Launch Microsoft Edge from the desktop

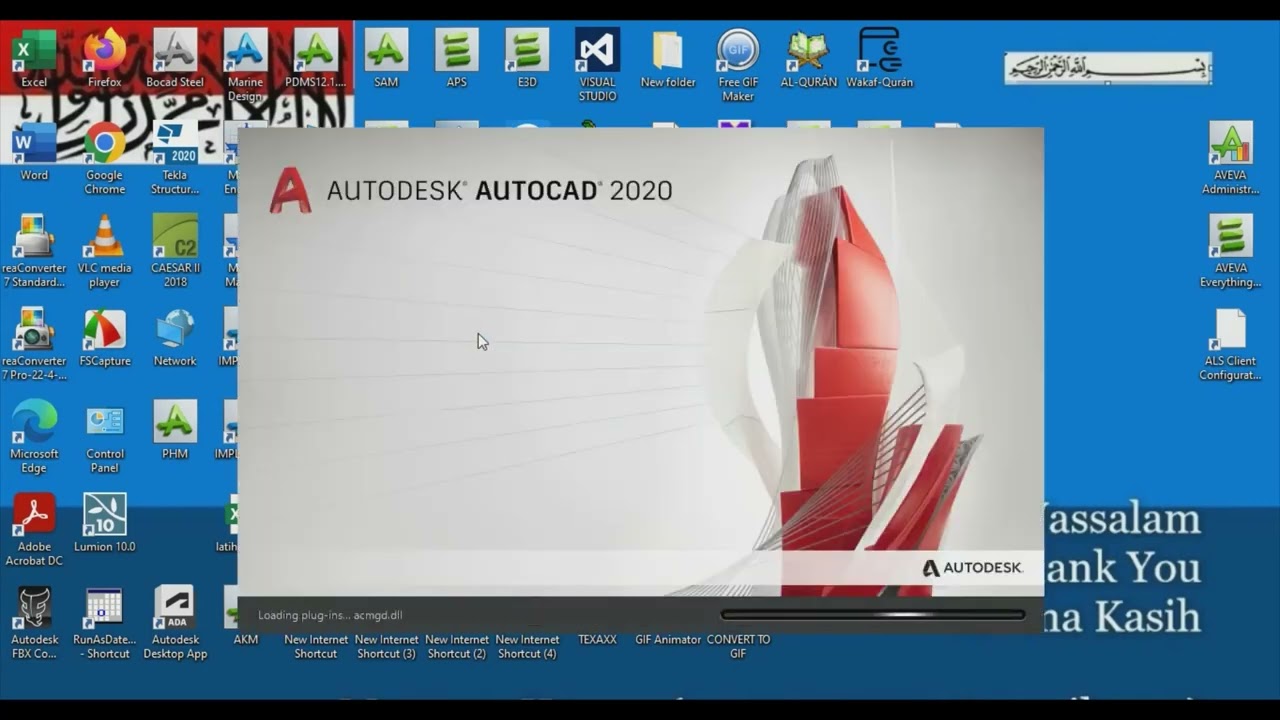pos(34,437)
